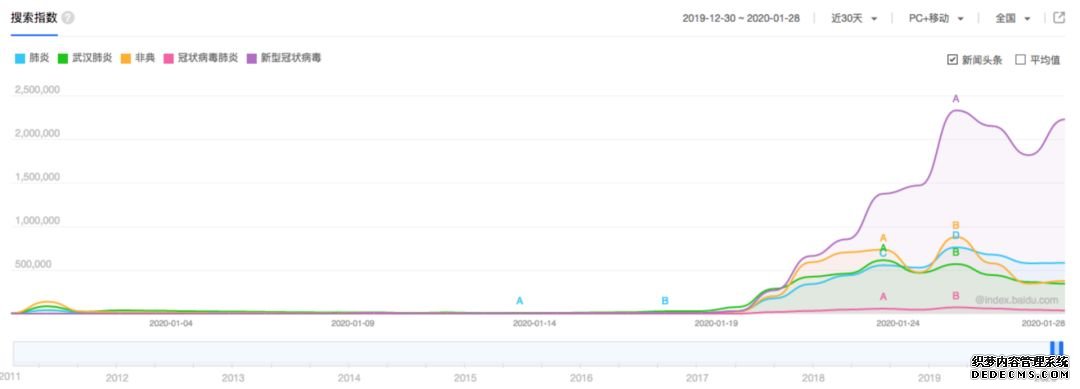Click pink news marker B near 2020-01-26
Screen dimensions: 1080x389
[x=955, y=296]
